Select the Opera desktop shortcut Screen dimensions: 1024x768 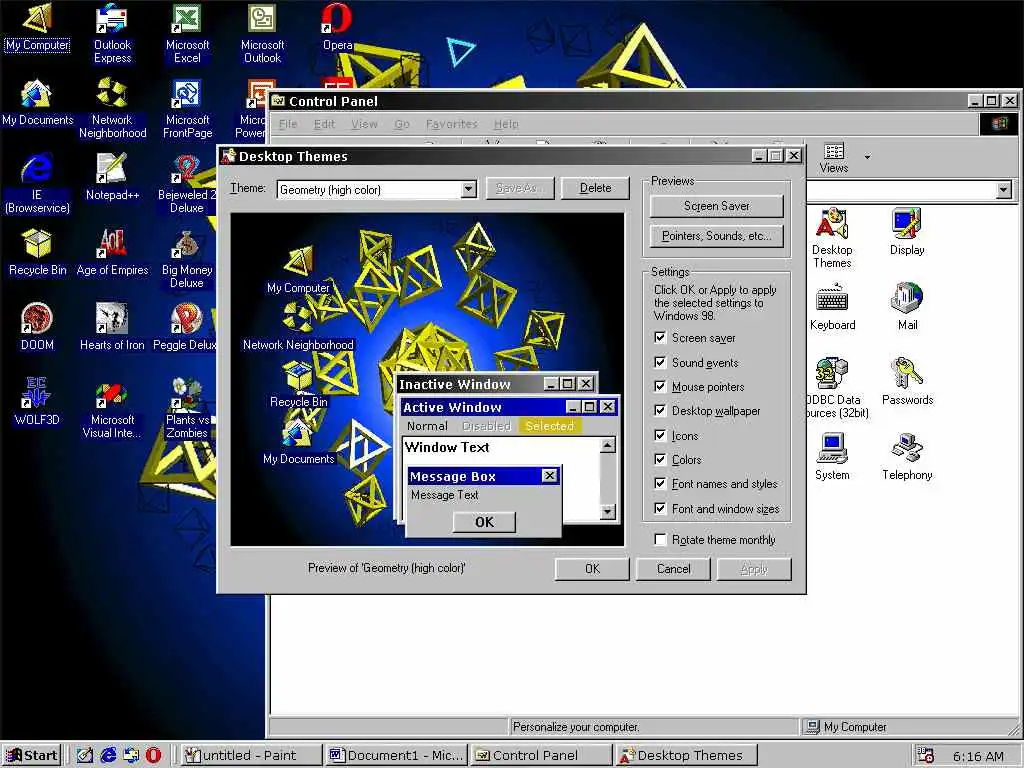338,26
